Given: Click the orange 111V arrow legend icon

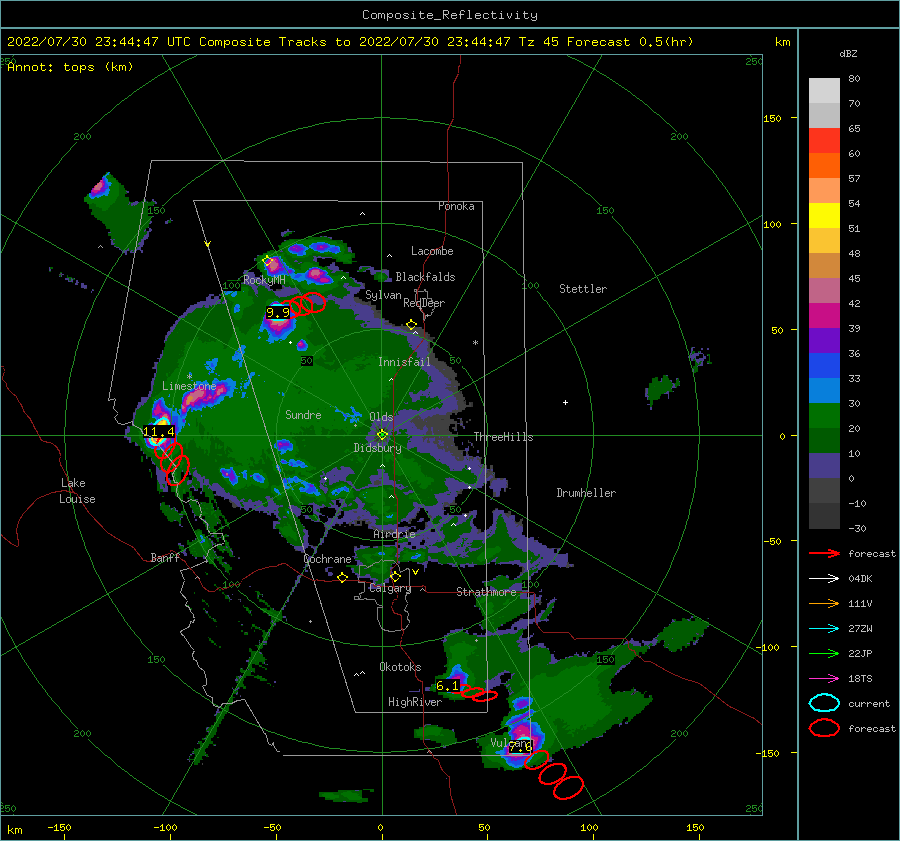Looking at the screenshot, I should click(824, 603).
